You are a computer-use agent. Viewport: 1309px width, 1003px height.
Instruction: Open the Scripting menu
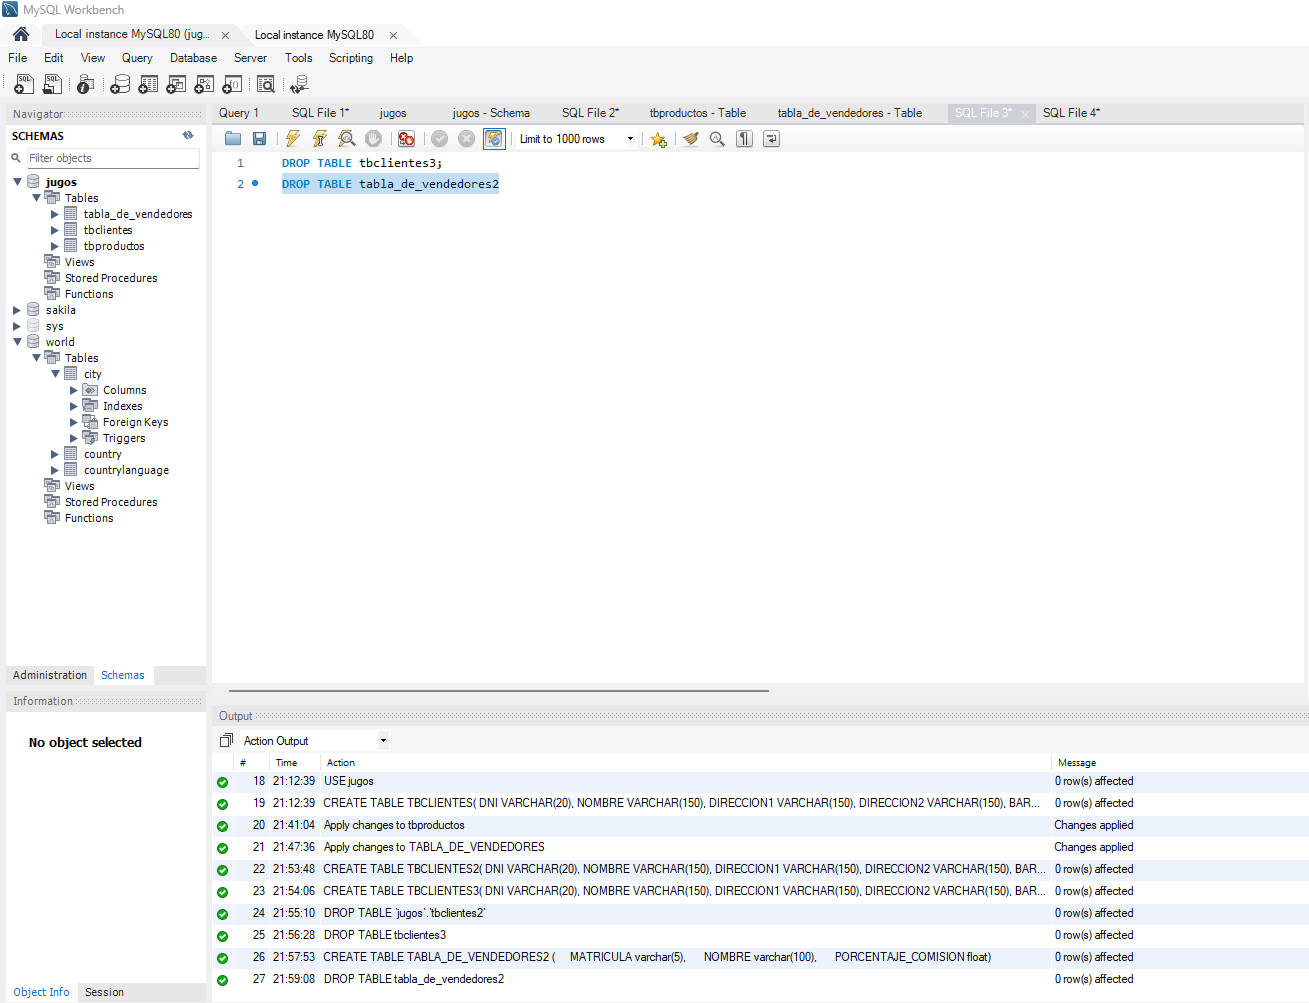click(351, 58)
